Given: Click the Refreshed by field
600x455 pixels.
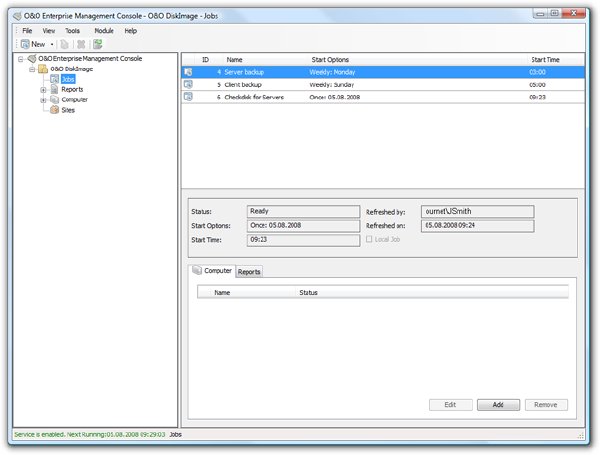Looking at the screenshot, I should (x=478, y=211).
